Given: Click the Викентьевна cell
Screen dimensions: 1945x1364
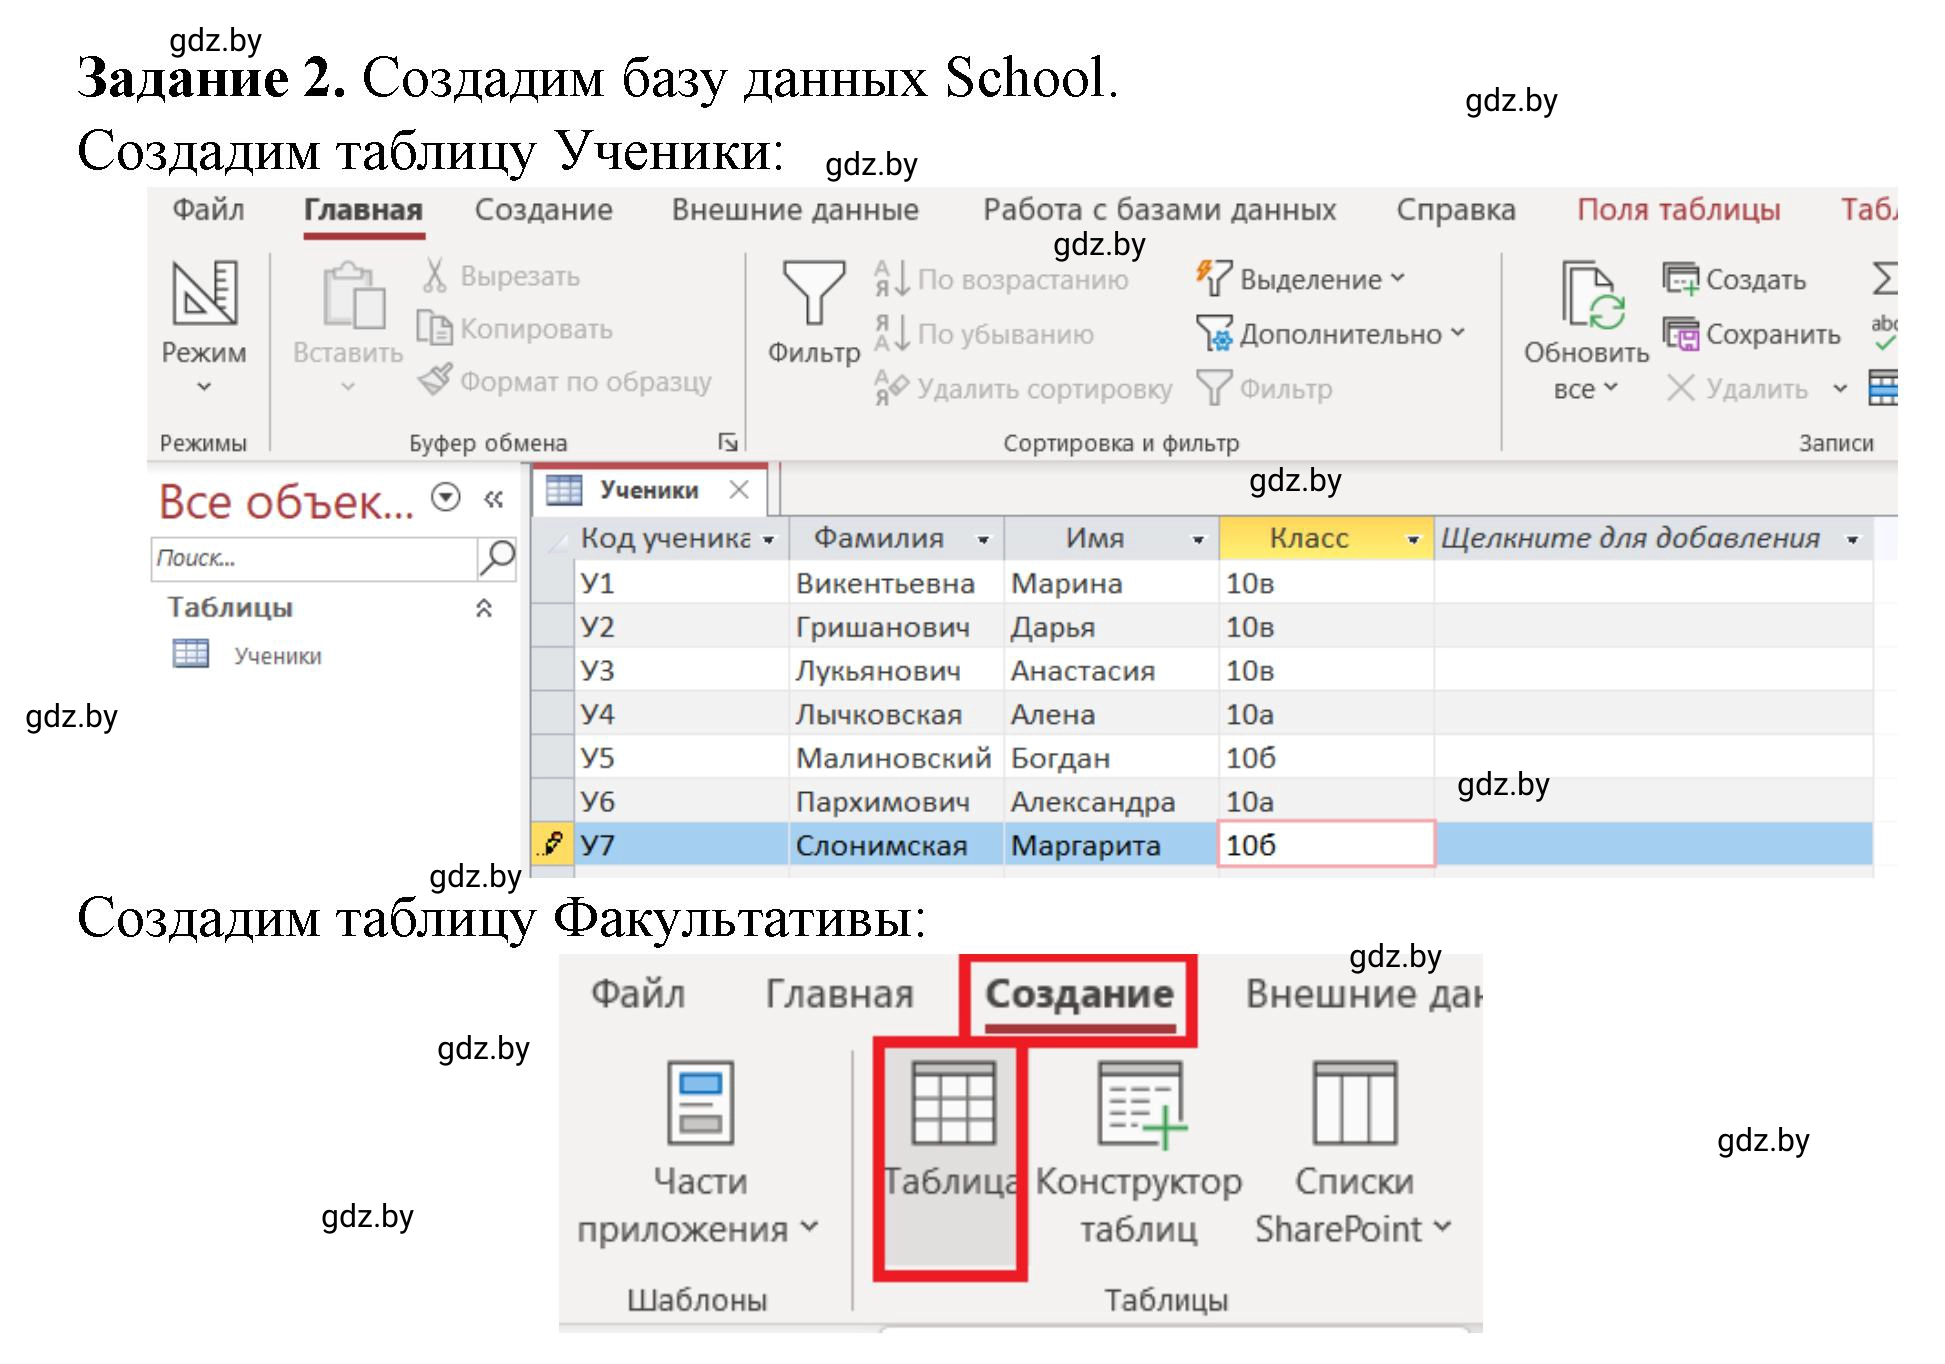Looking at the screenshot, I should [x=896, y=583].
